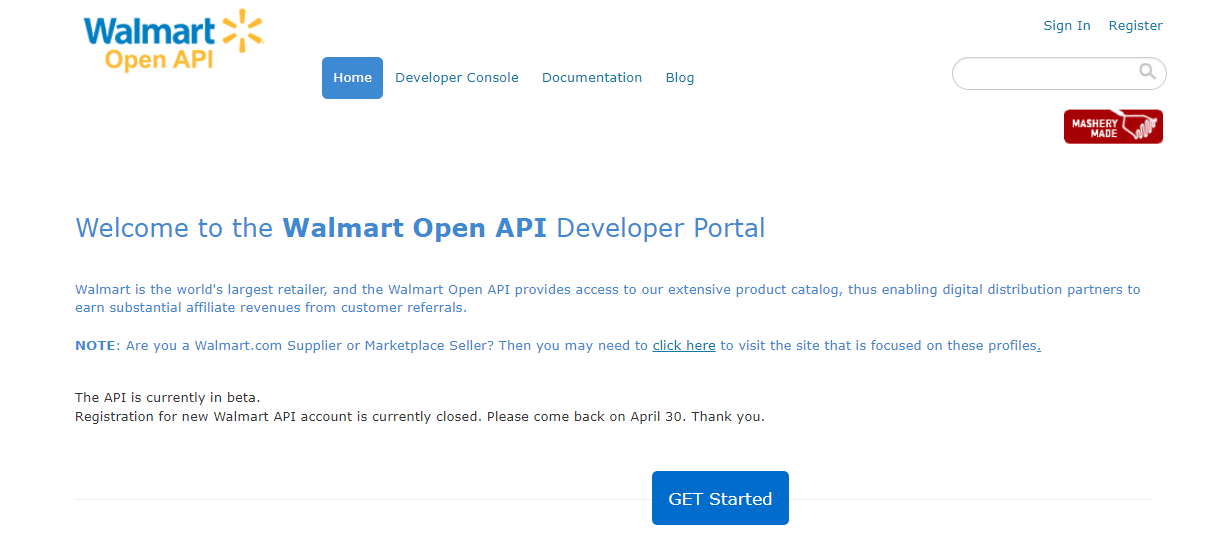Click the text 'The API is currently in beta.'

click(x=168, y=398)
